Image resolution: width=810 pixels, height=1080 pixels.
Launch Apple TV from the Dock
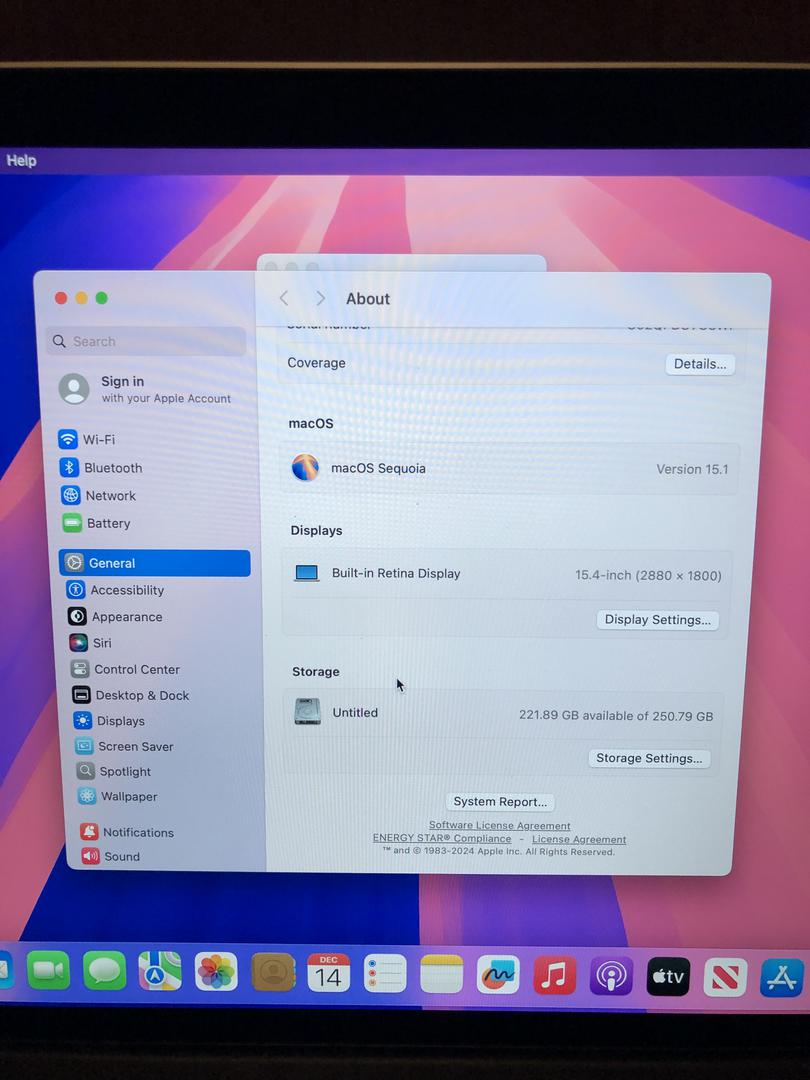coord(668,977)
